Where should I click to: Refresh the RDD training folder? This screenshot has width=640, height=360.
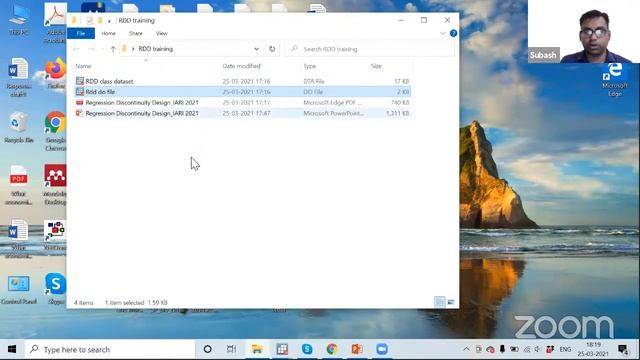click(x=272, y=49)
